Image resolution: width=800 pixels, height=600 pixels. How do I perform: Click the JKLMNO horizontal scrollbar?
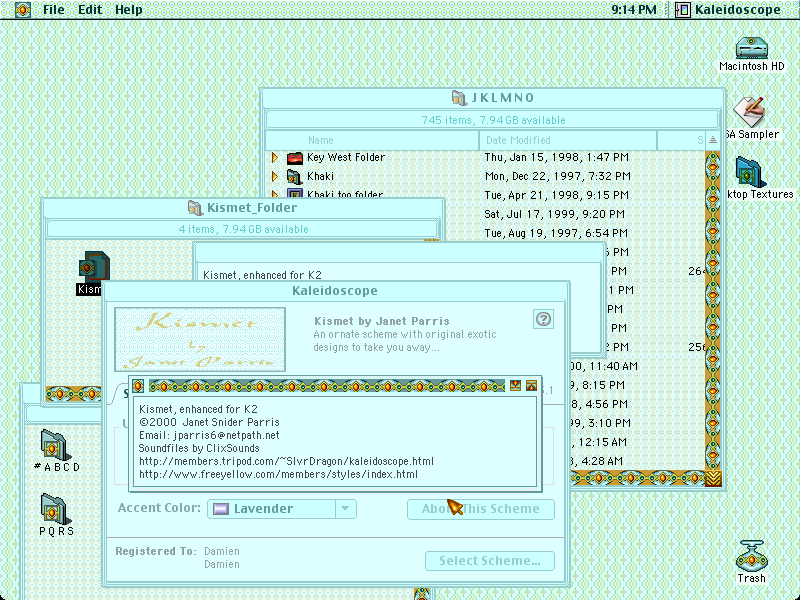(x=638, y=479)
